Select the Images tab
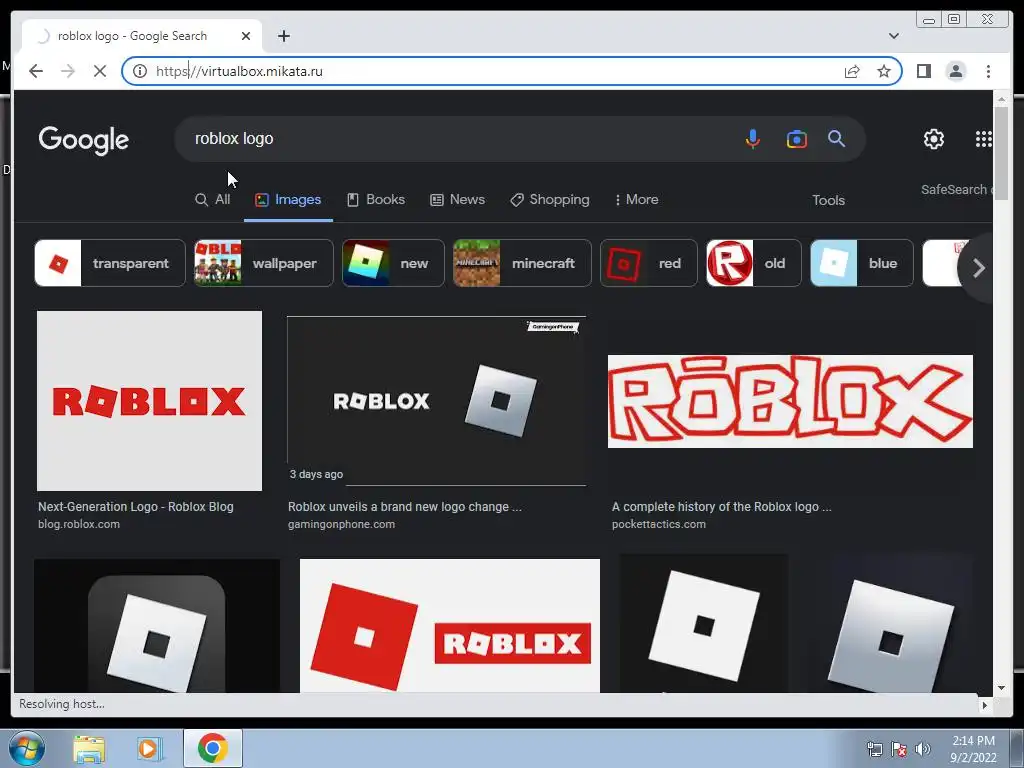This screenshot has height=768, width=1024. 288,199
